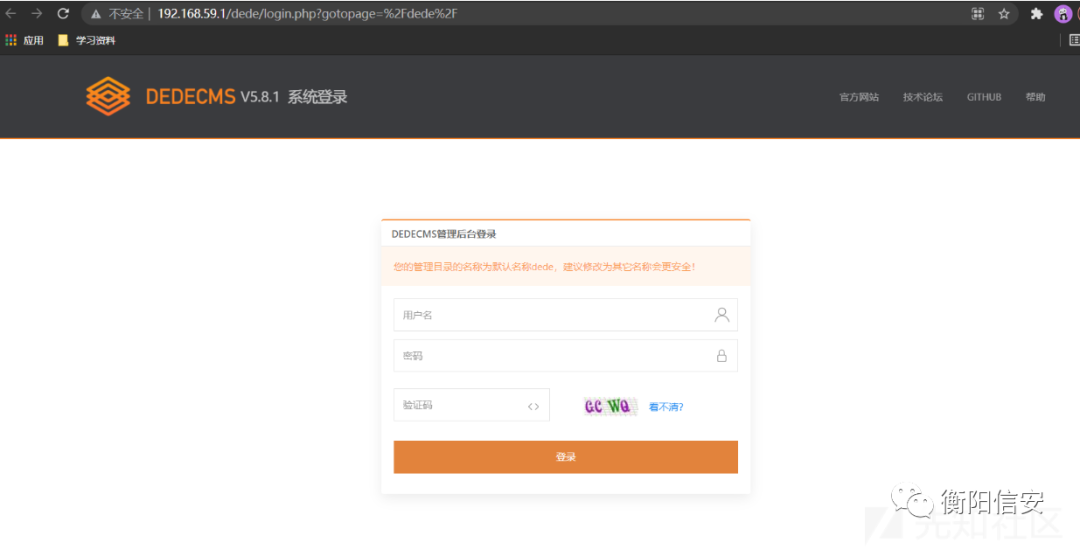Click the 应用 bookmarks bar label

pos(33,41)
